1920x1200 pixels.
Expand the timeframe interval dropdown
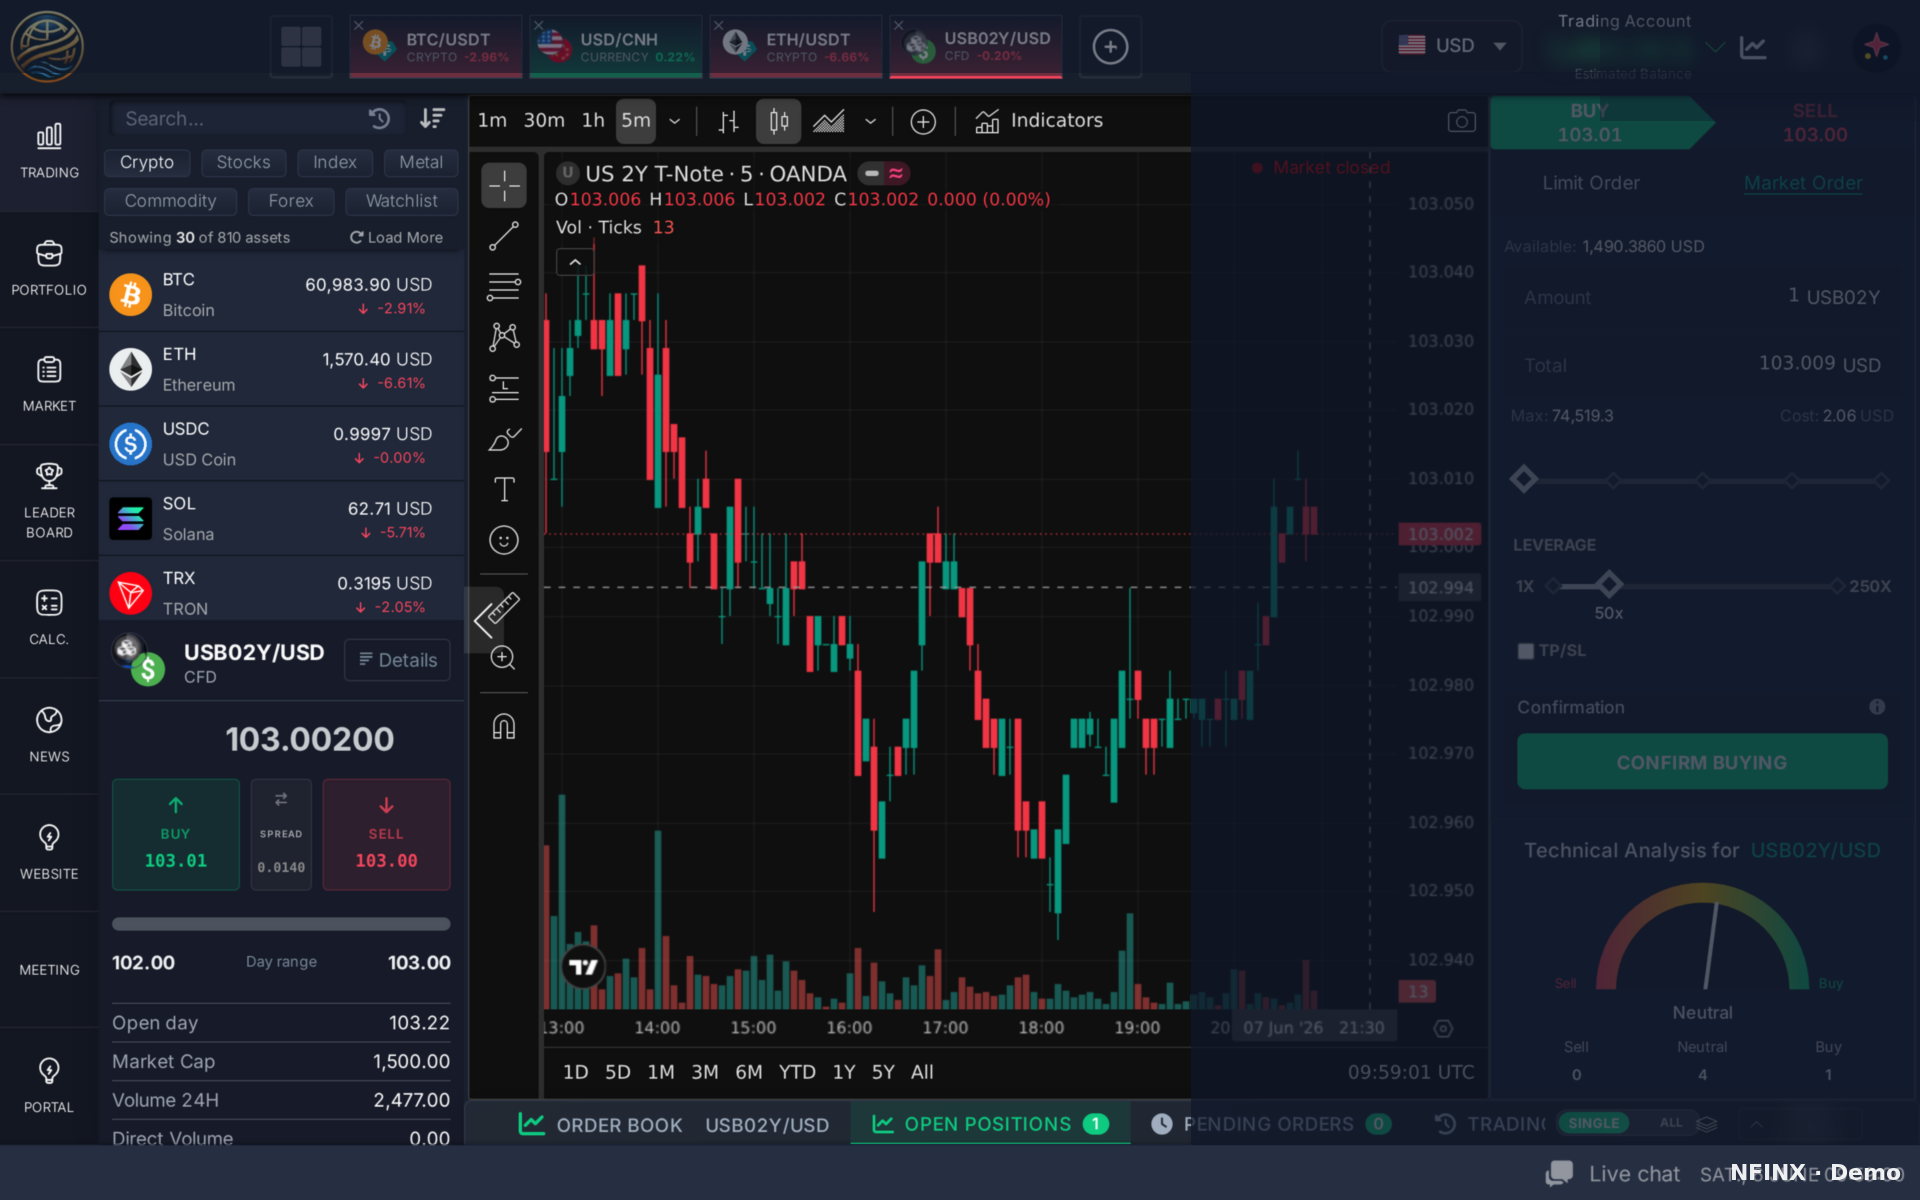pos(675,122)
